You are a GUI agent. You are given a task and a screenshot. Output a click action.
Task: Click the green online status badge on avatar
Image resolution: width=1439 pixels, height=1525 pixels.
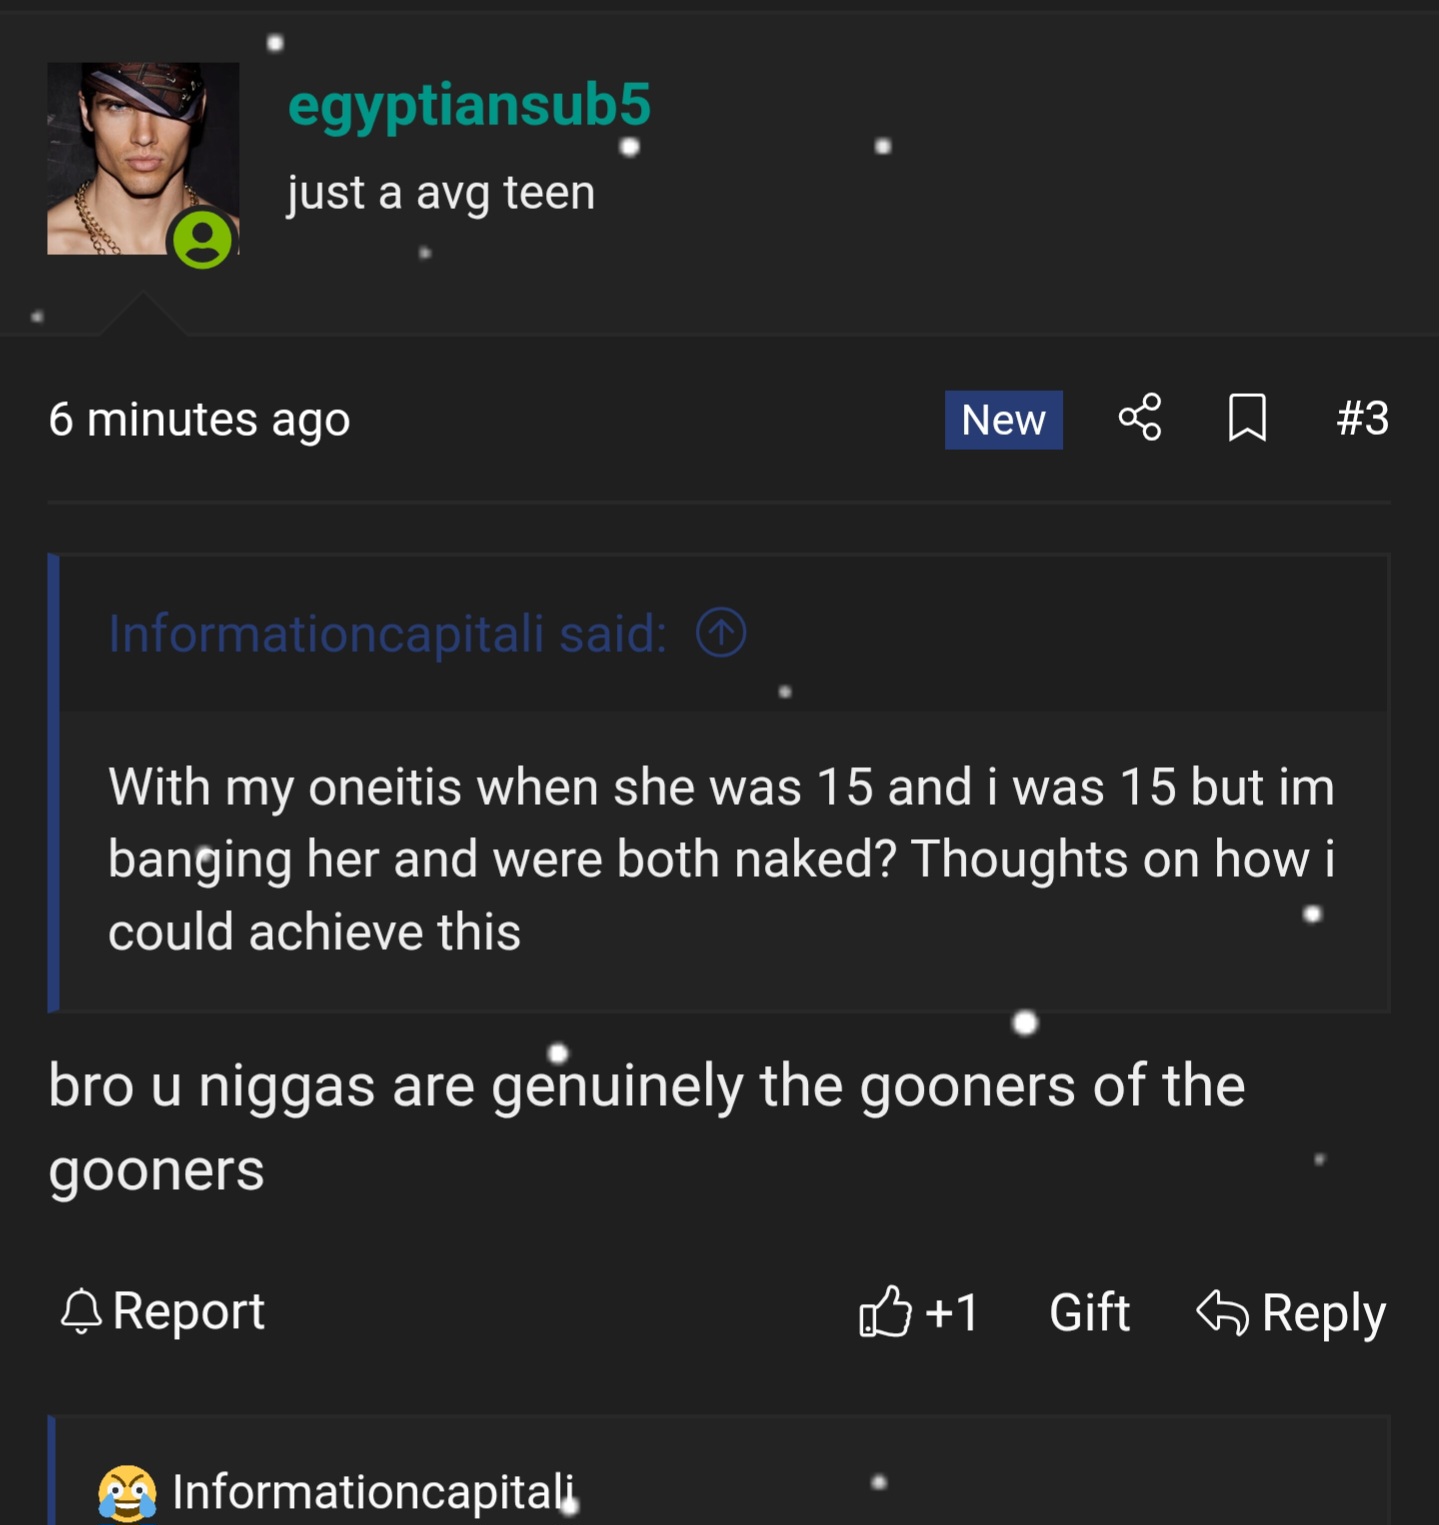203,239
